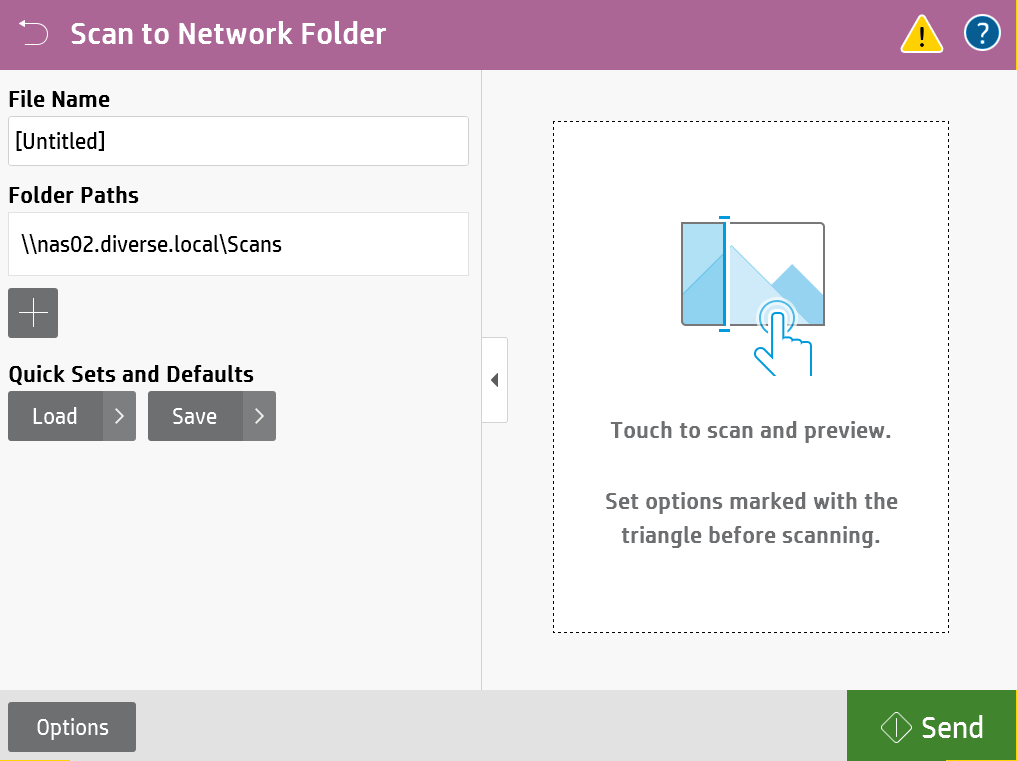Click the Folder Paths heading
This screenshot has width=1017, height=761.
74,195
